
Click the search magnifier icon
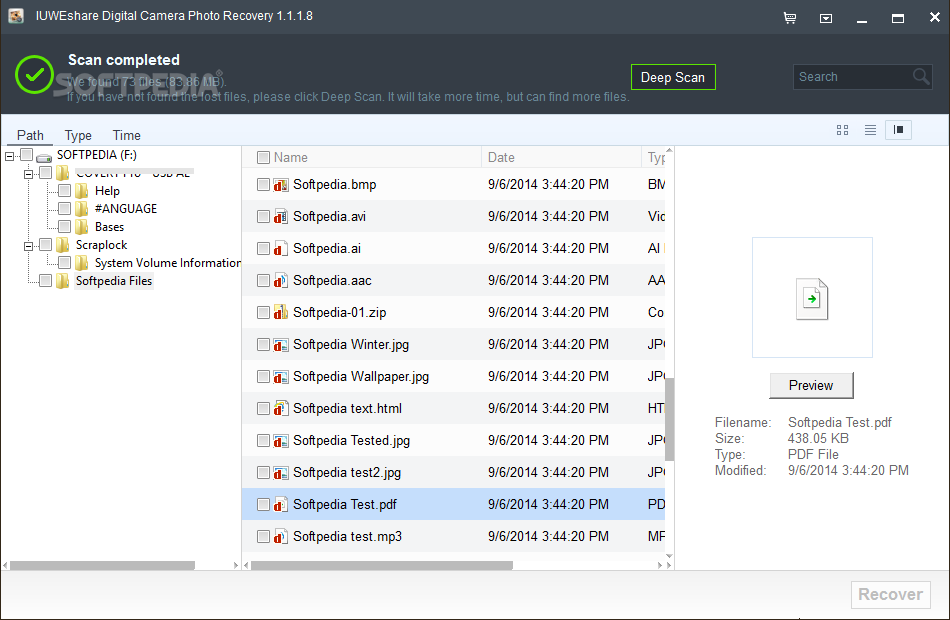[x=921, y=76]
